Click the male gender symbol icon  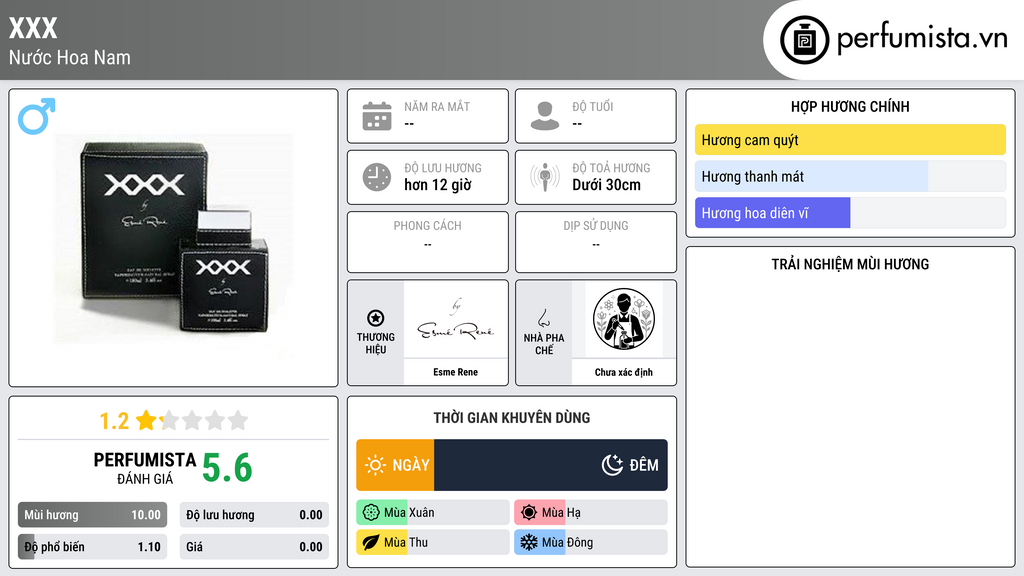(x=37, y=116)
